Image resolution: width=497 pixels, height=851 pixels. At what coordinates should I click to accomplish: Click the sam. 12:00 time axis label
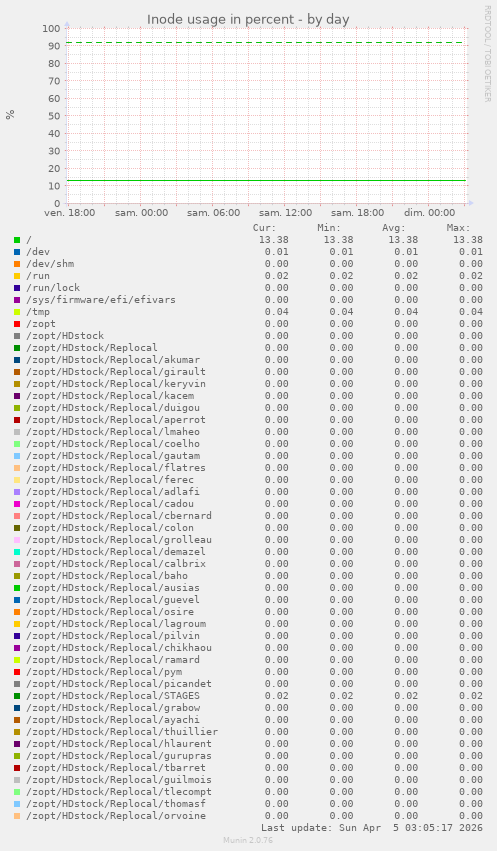click(x=285, y=213)
